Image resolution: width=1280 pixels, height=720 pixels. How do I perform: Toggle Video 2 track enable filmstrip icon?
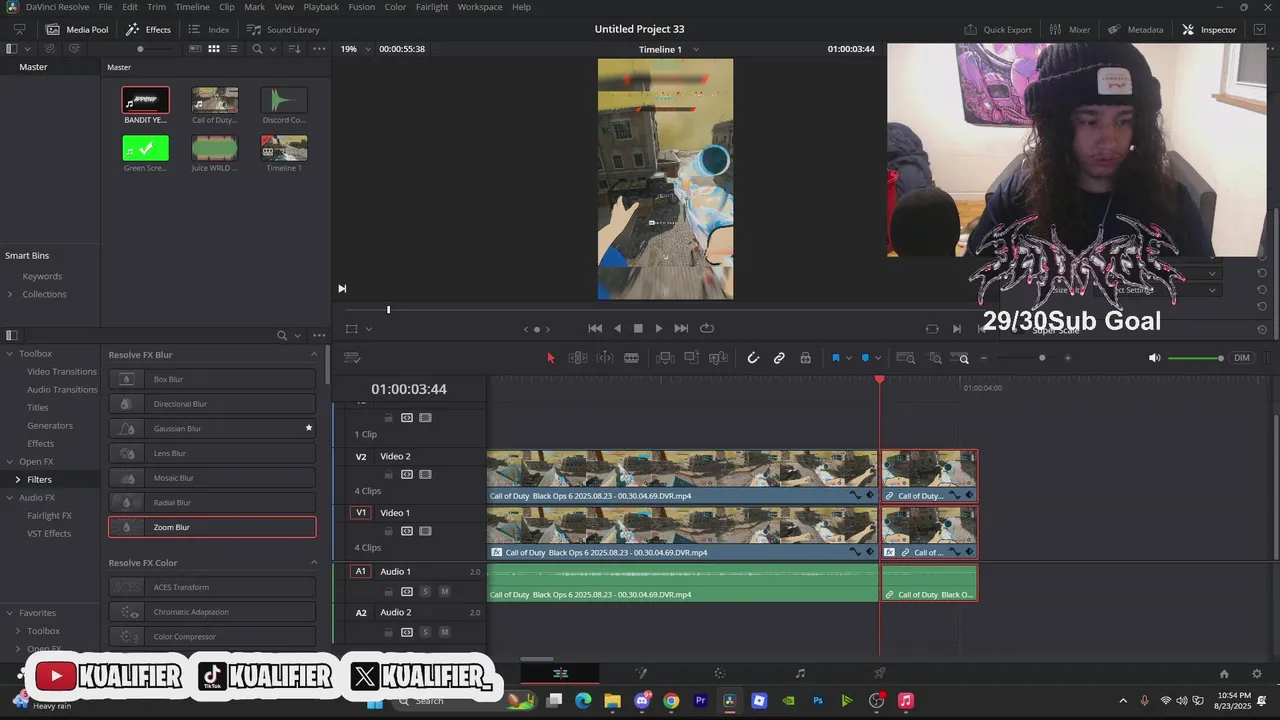tap(425, 474)
